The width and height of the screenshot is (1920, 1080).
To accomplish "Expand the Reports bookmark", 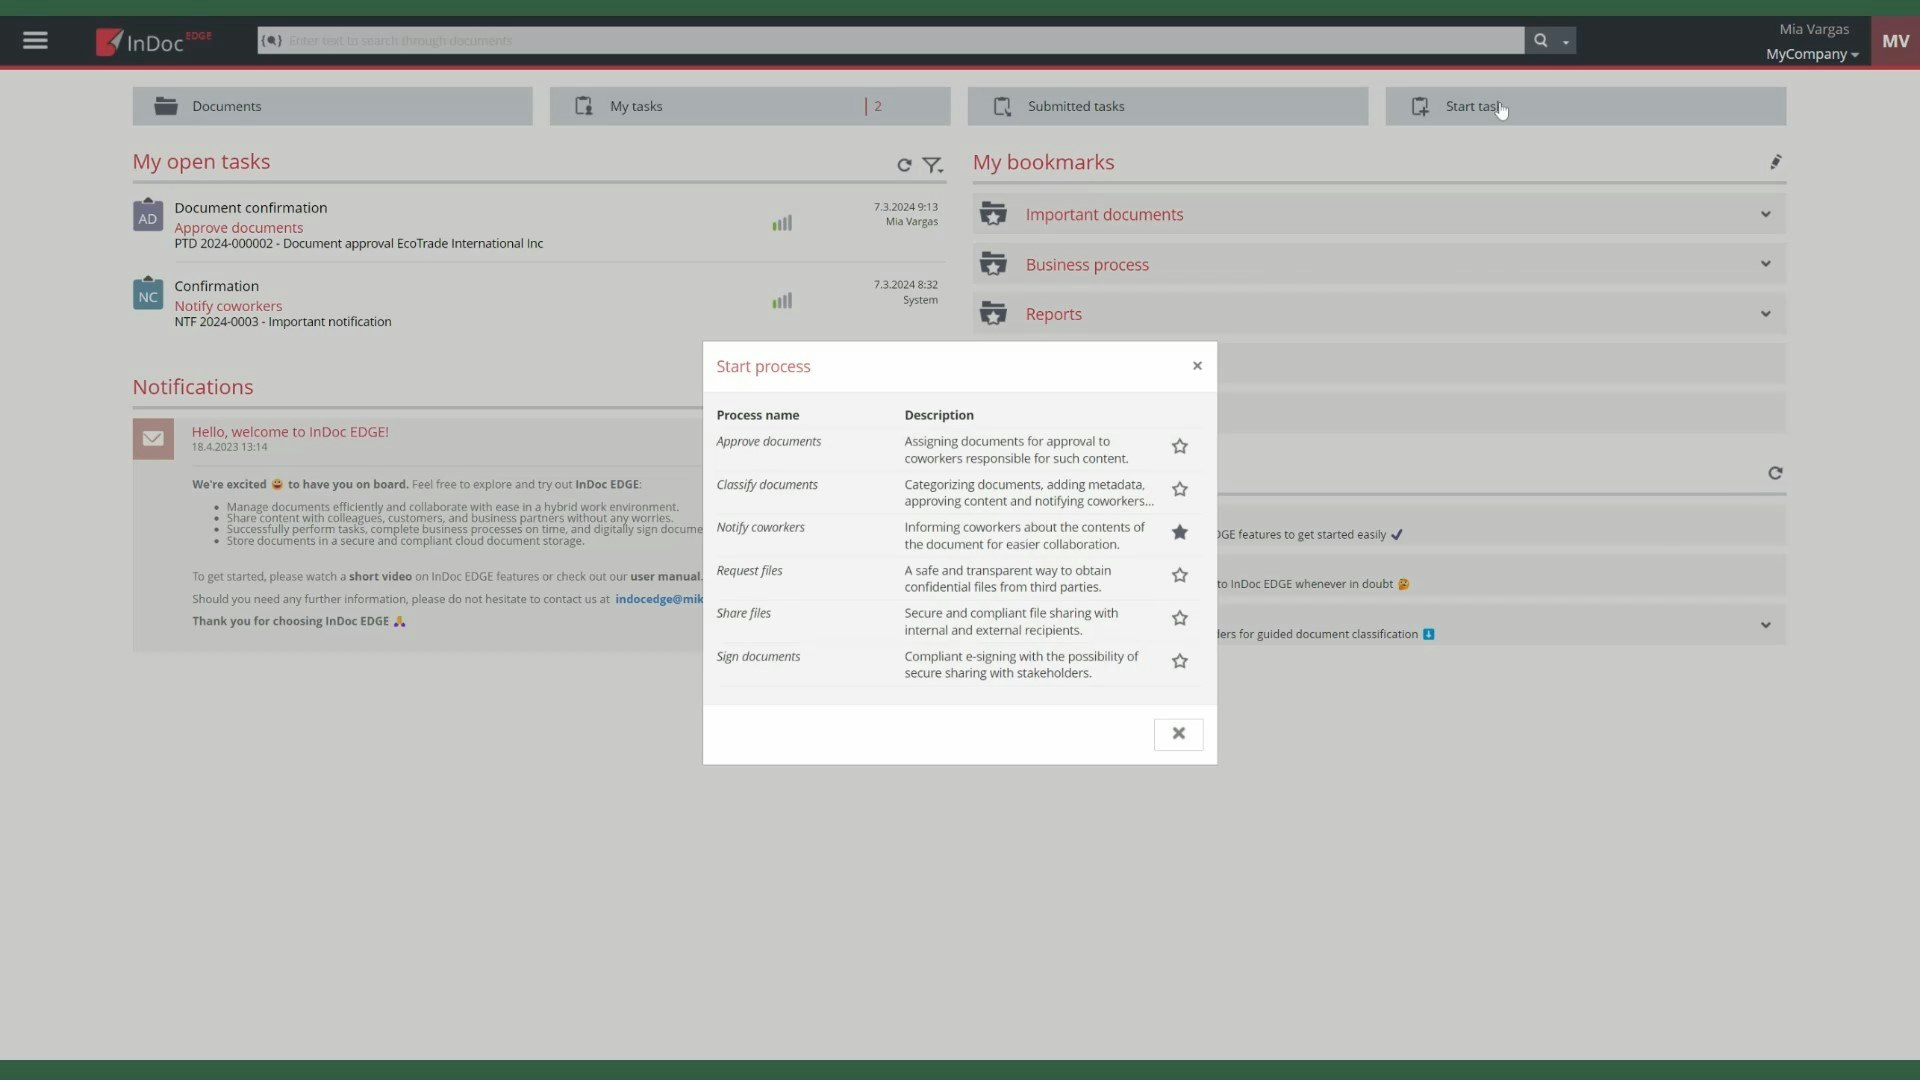I will tap(1764, 313).
